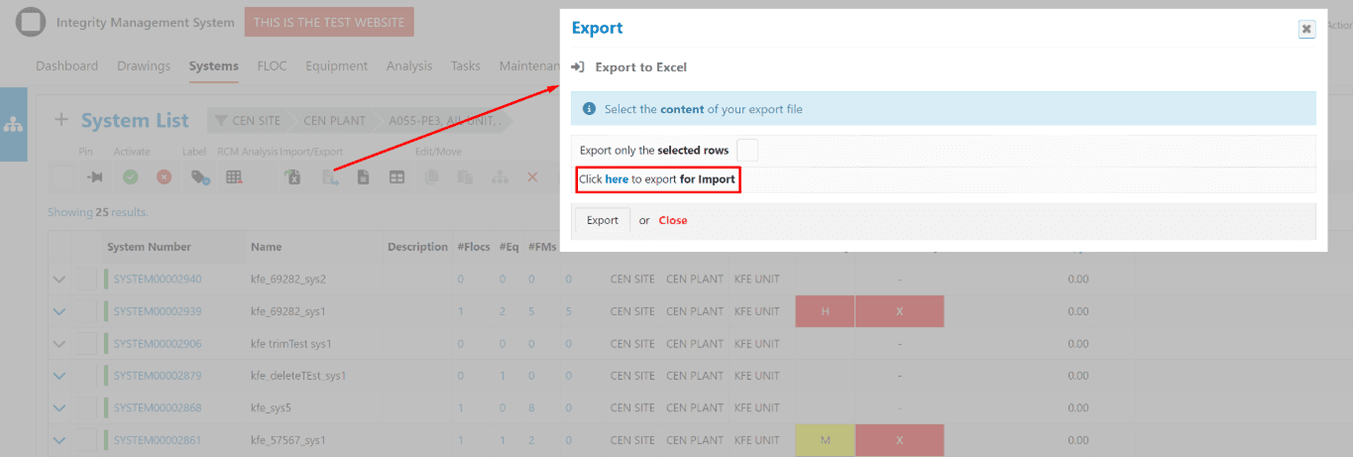The width and height of the screenshot is (1353, 457).
Task: Click the yellow M cell for kfe_57567_sys1
Action: click(825, 439)
